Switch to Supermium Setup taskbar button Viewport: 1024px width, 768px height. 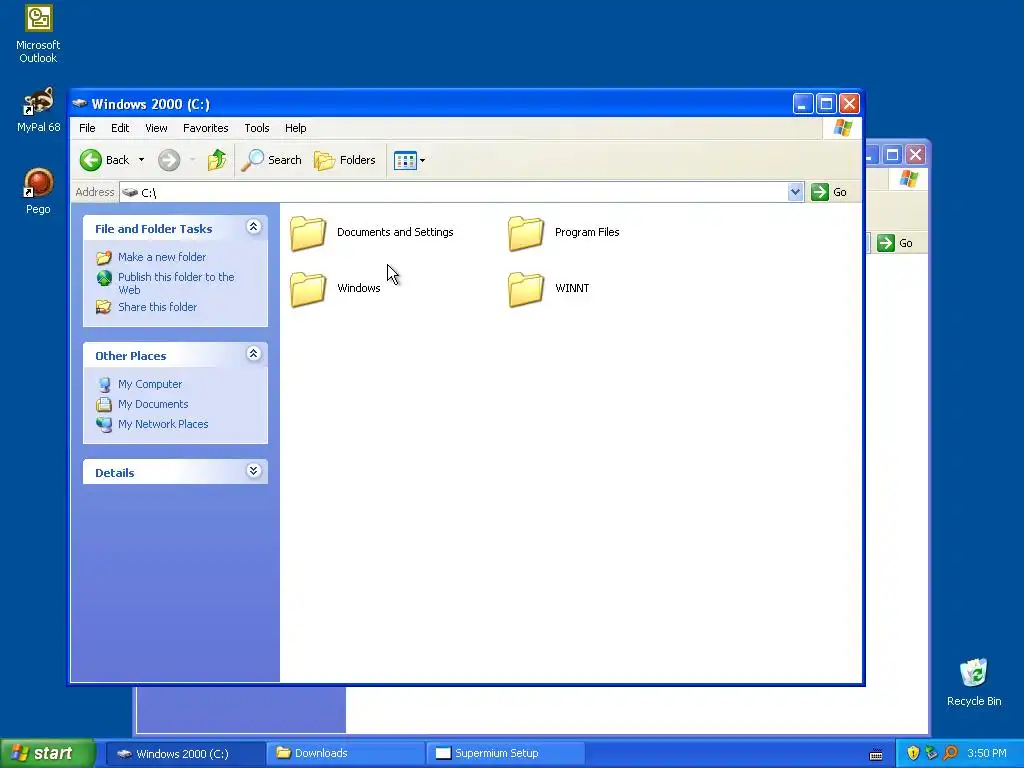(x=505, y=754)
